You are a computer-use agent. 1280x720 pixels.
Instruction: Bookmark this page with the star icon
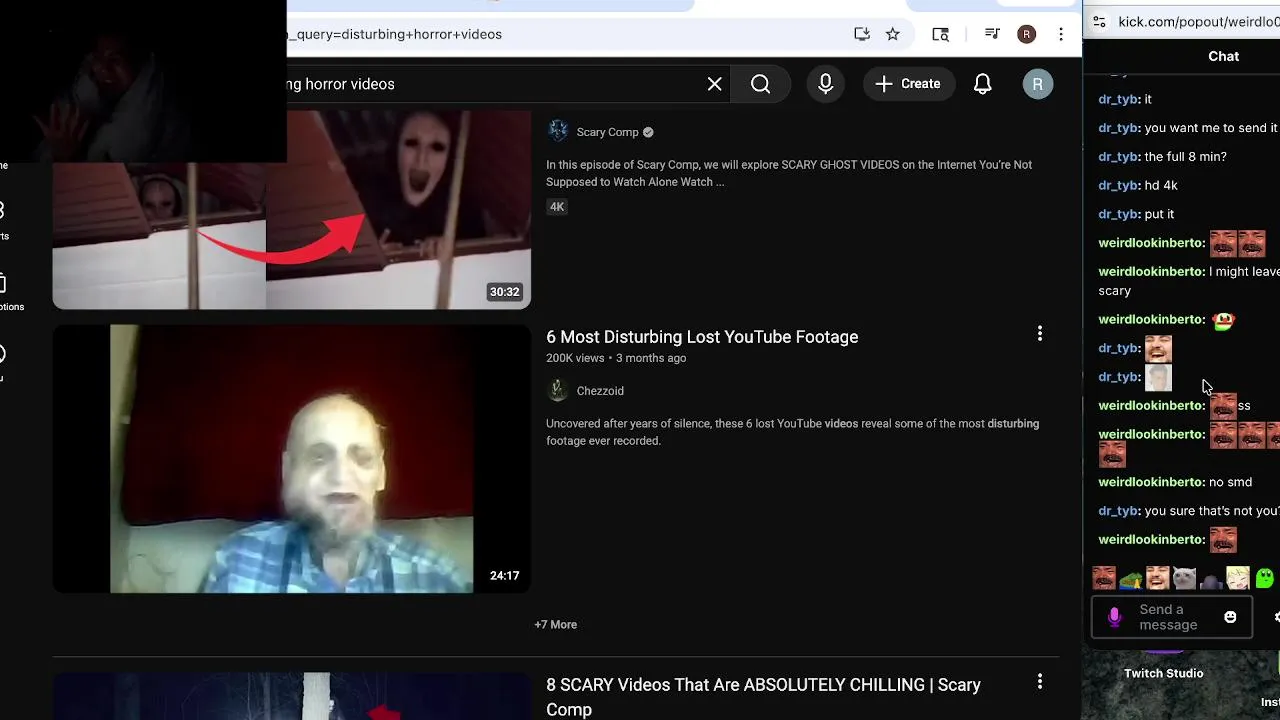click(x=893, y=34)
